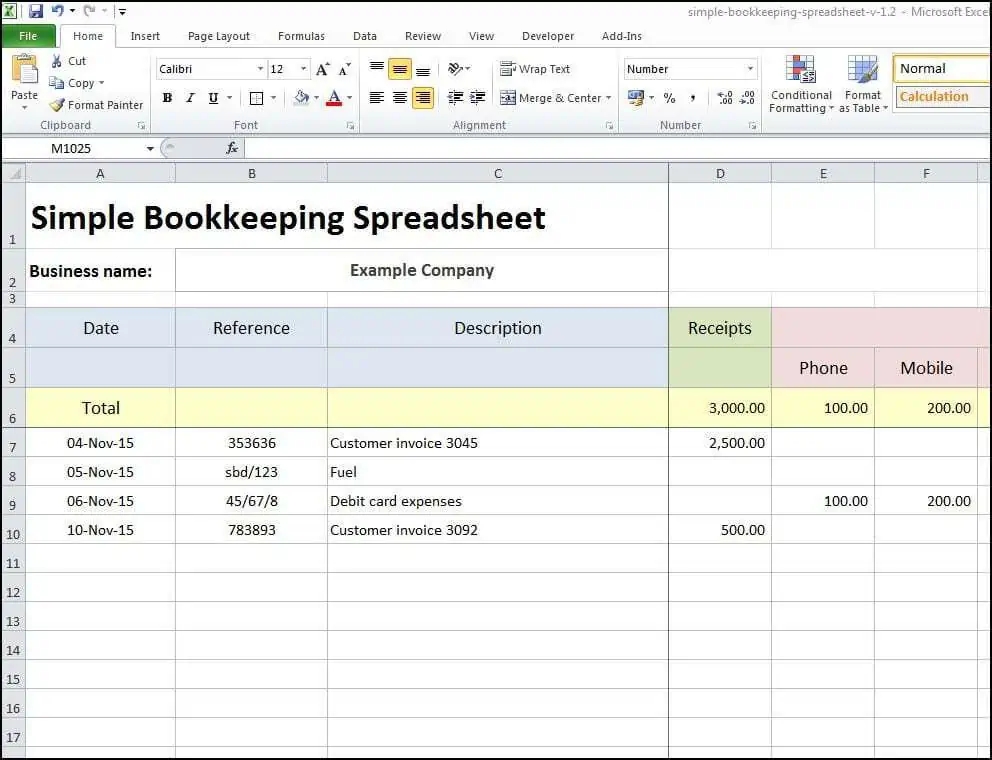The height and width of the screenshot is (760, 992).
Task: Expand the Font Color dropdown arrow
Action: [x=349, y=98]
